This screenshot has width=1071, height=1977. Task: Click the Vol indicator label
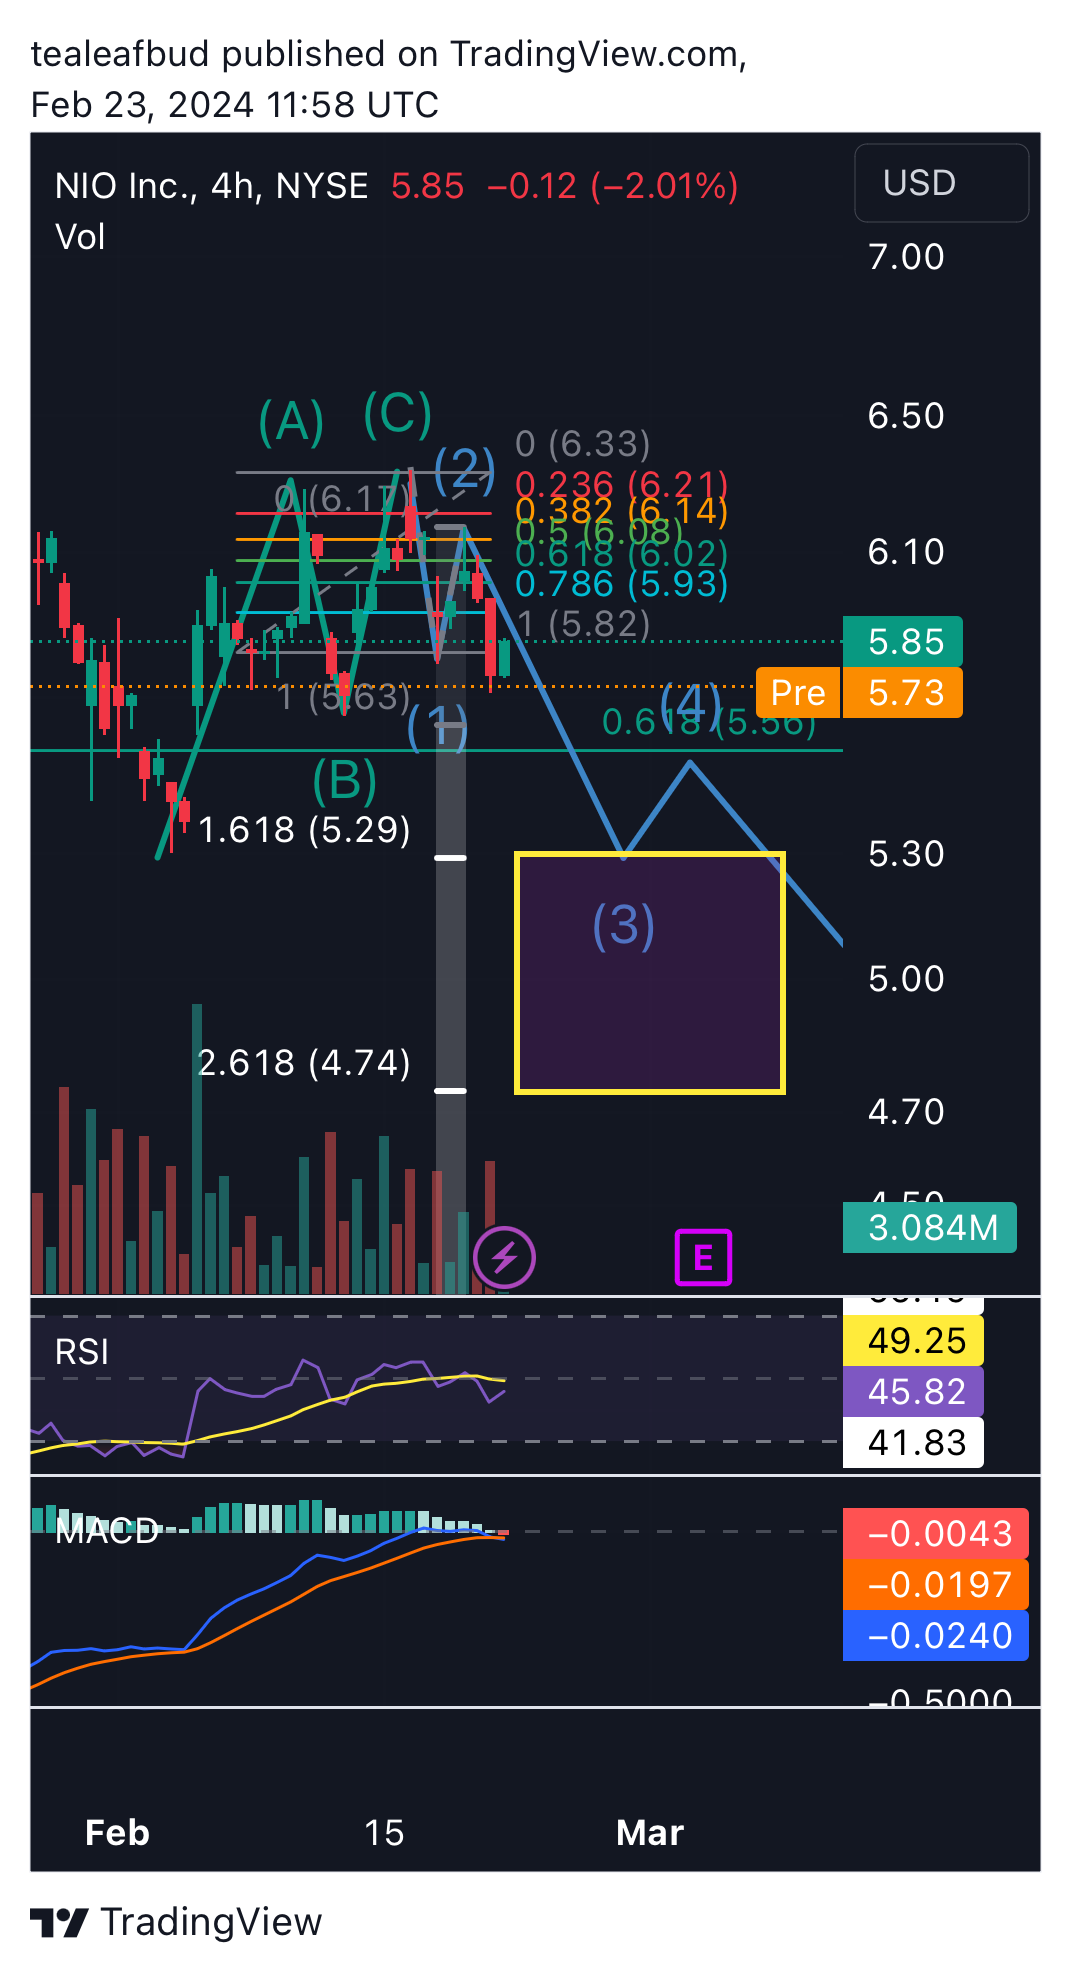(x=80, y=237)
